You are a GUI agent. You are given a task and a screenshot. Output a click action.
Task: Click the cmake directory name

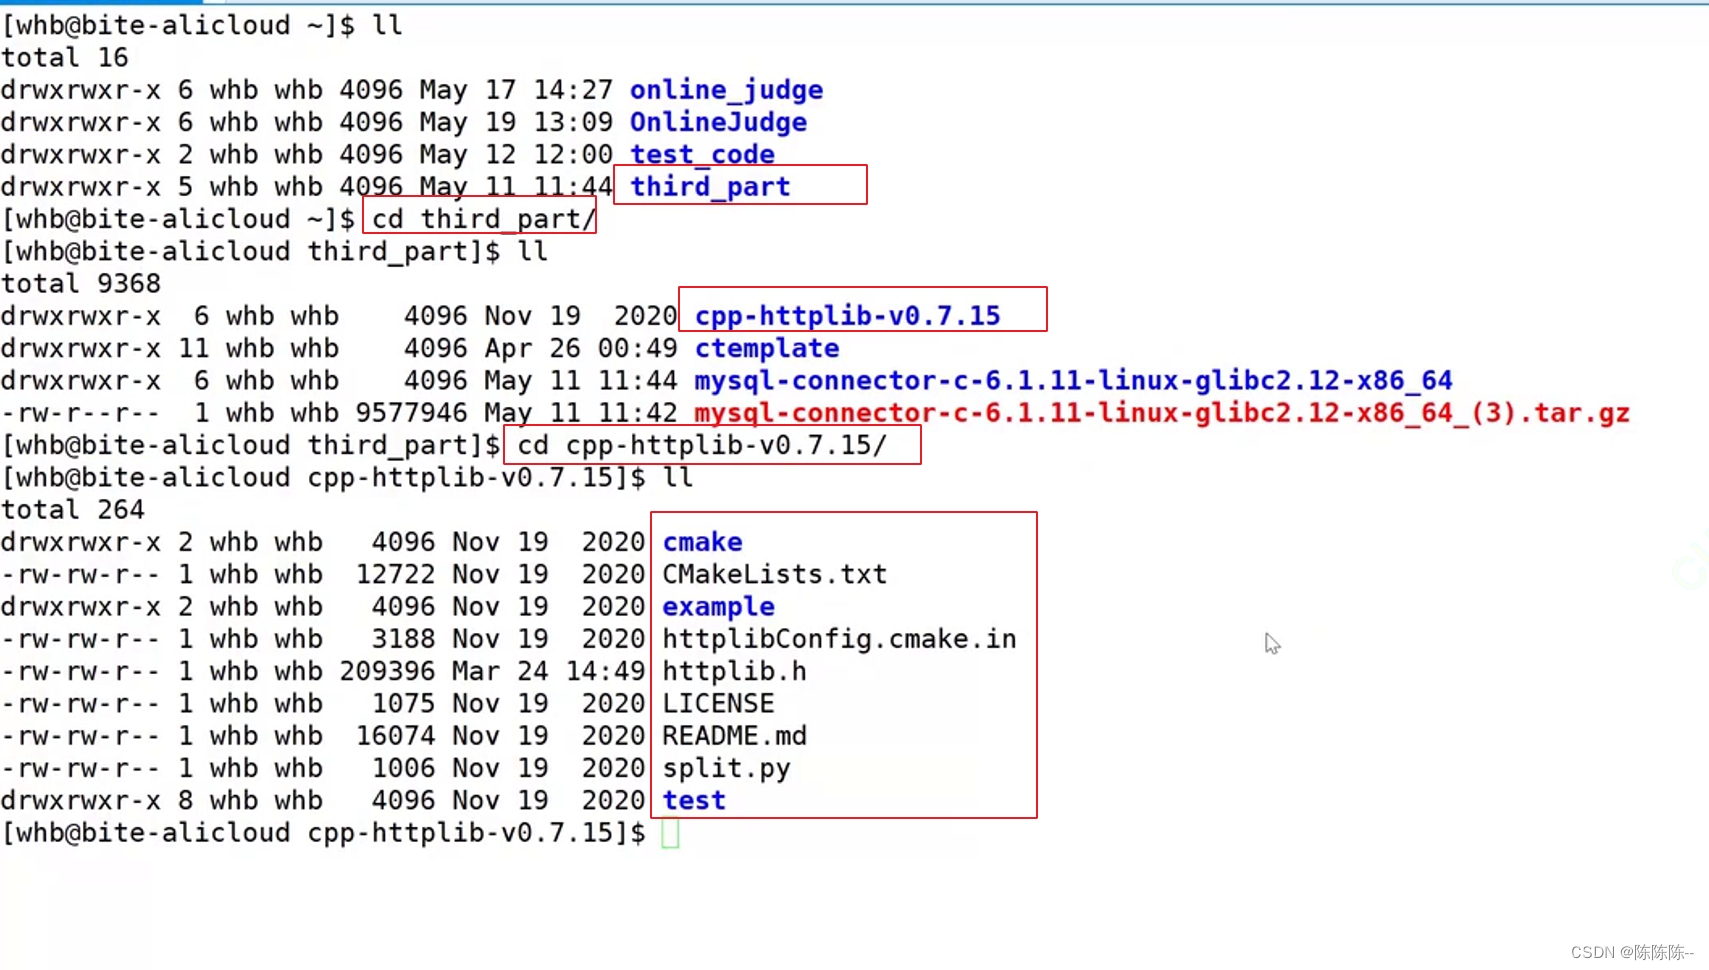point(702,542)
